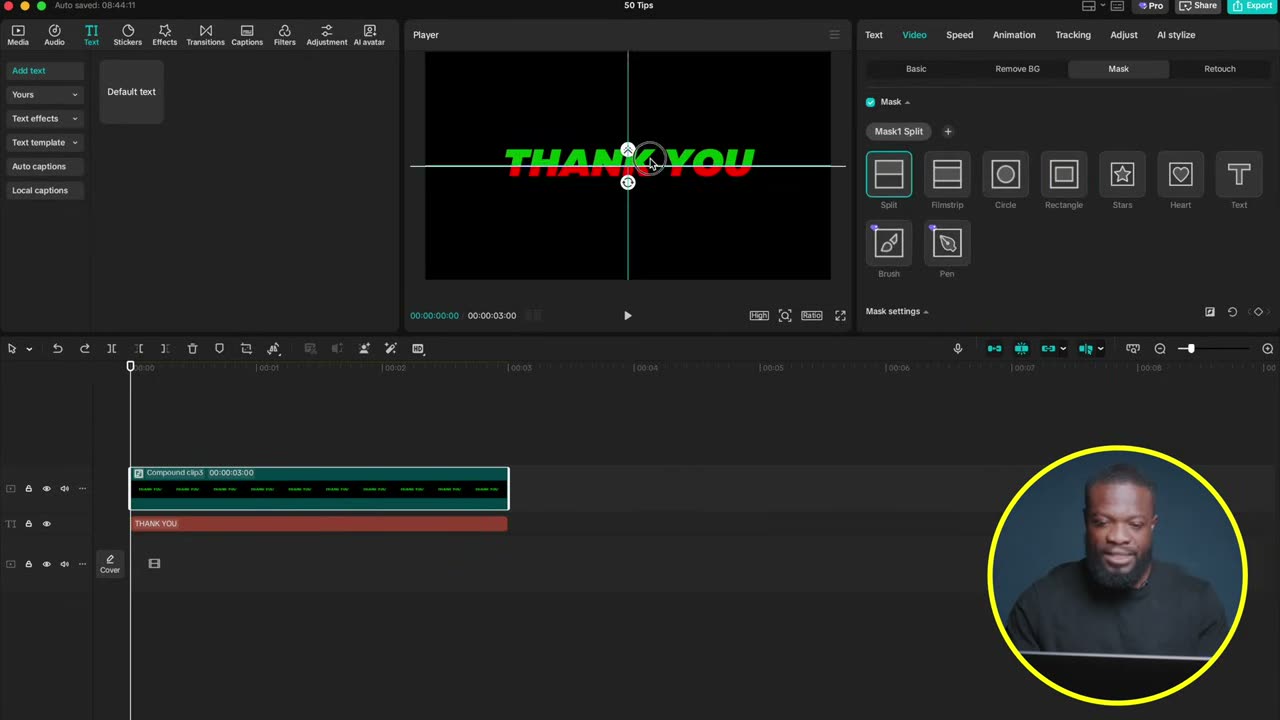Screen dimensions: 1280x720
Task: Add a new mask with plus icon
Action: coord(948,131)
